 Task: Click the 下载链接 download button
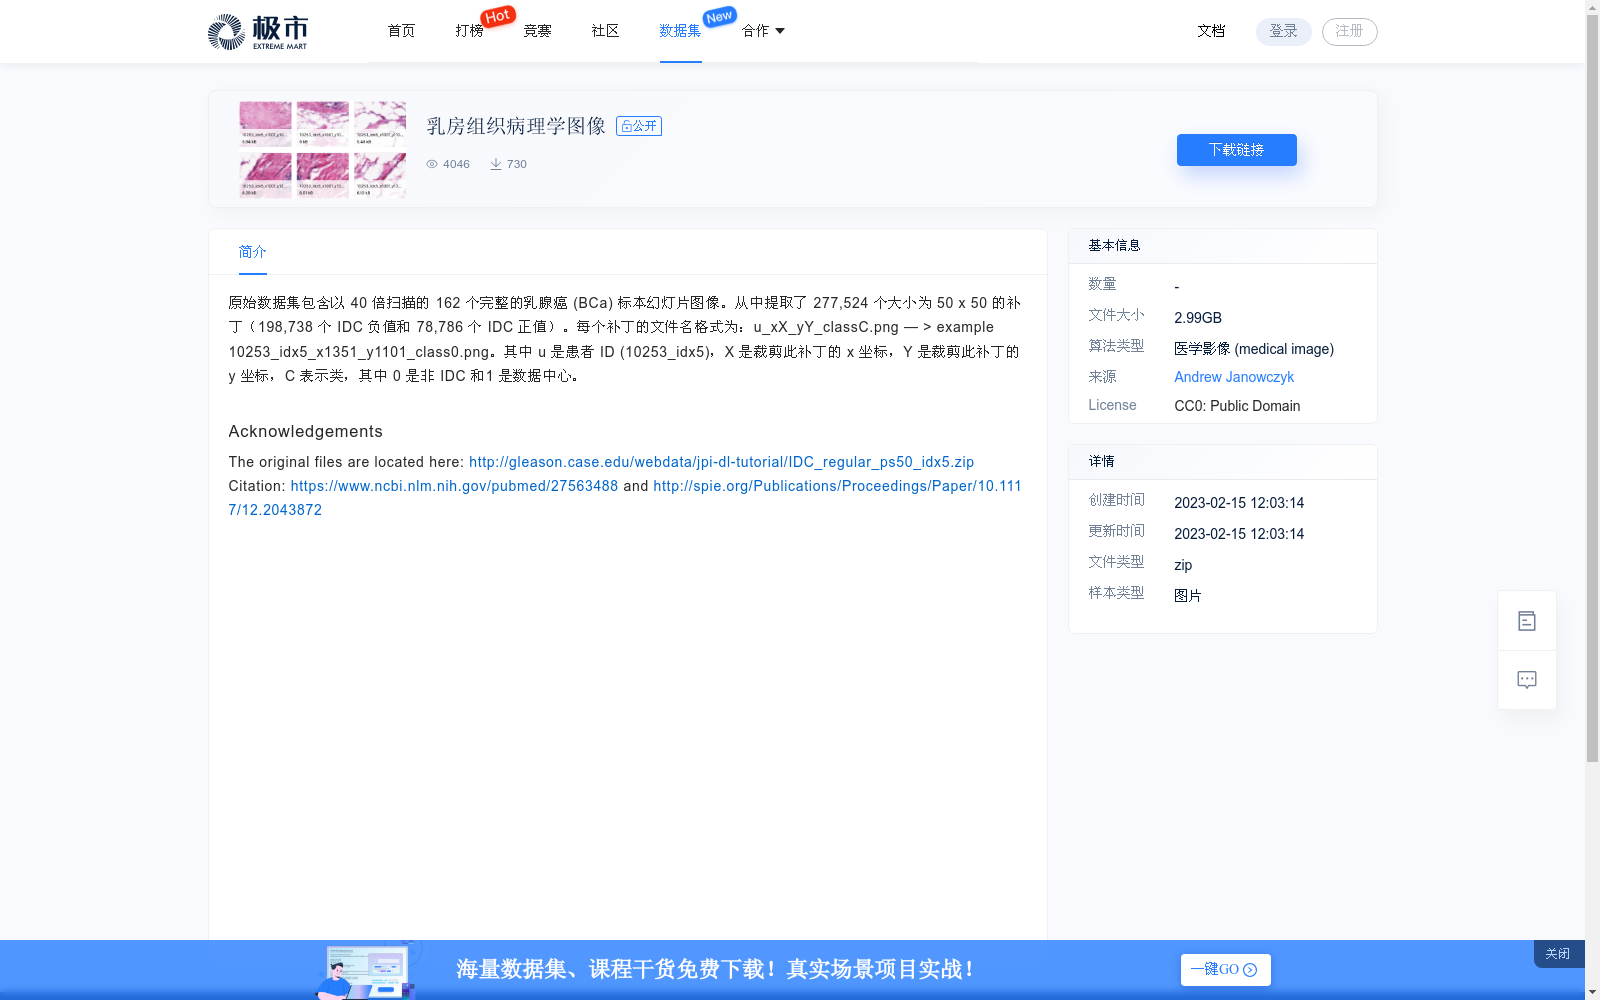click(x=1237, y=150)
